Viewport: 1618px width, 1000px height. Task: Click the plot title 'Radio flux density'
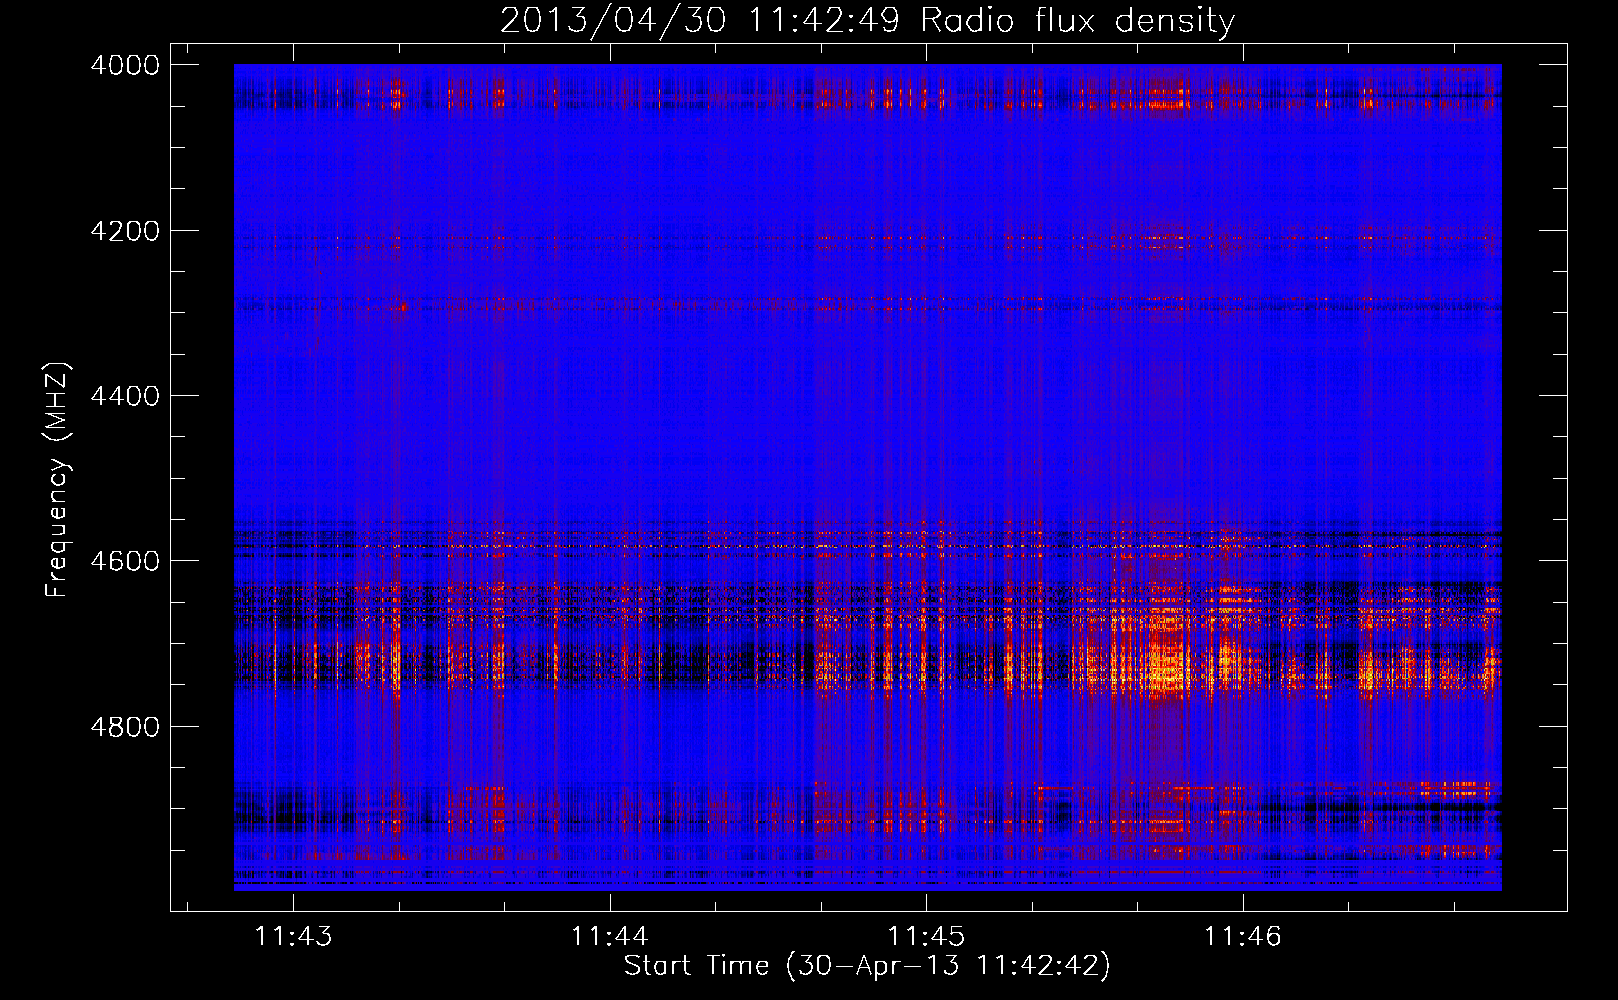click(1078, 21)
